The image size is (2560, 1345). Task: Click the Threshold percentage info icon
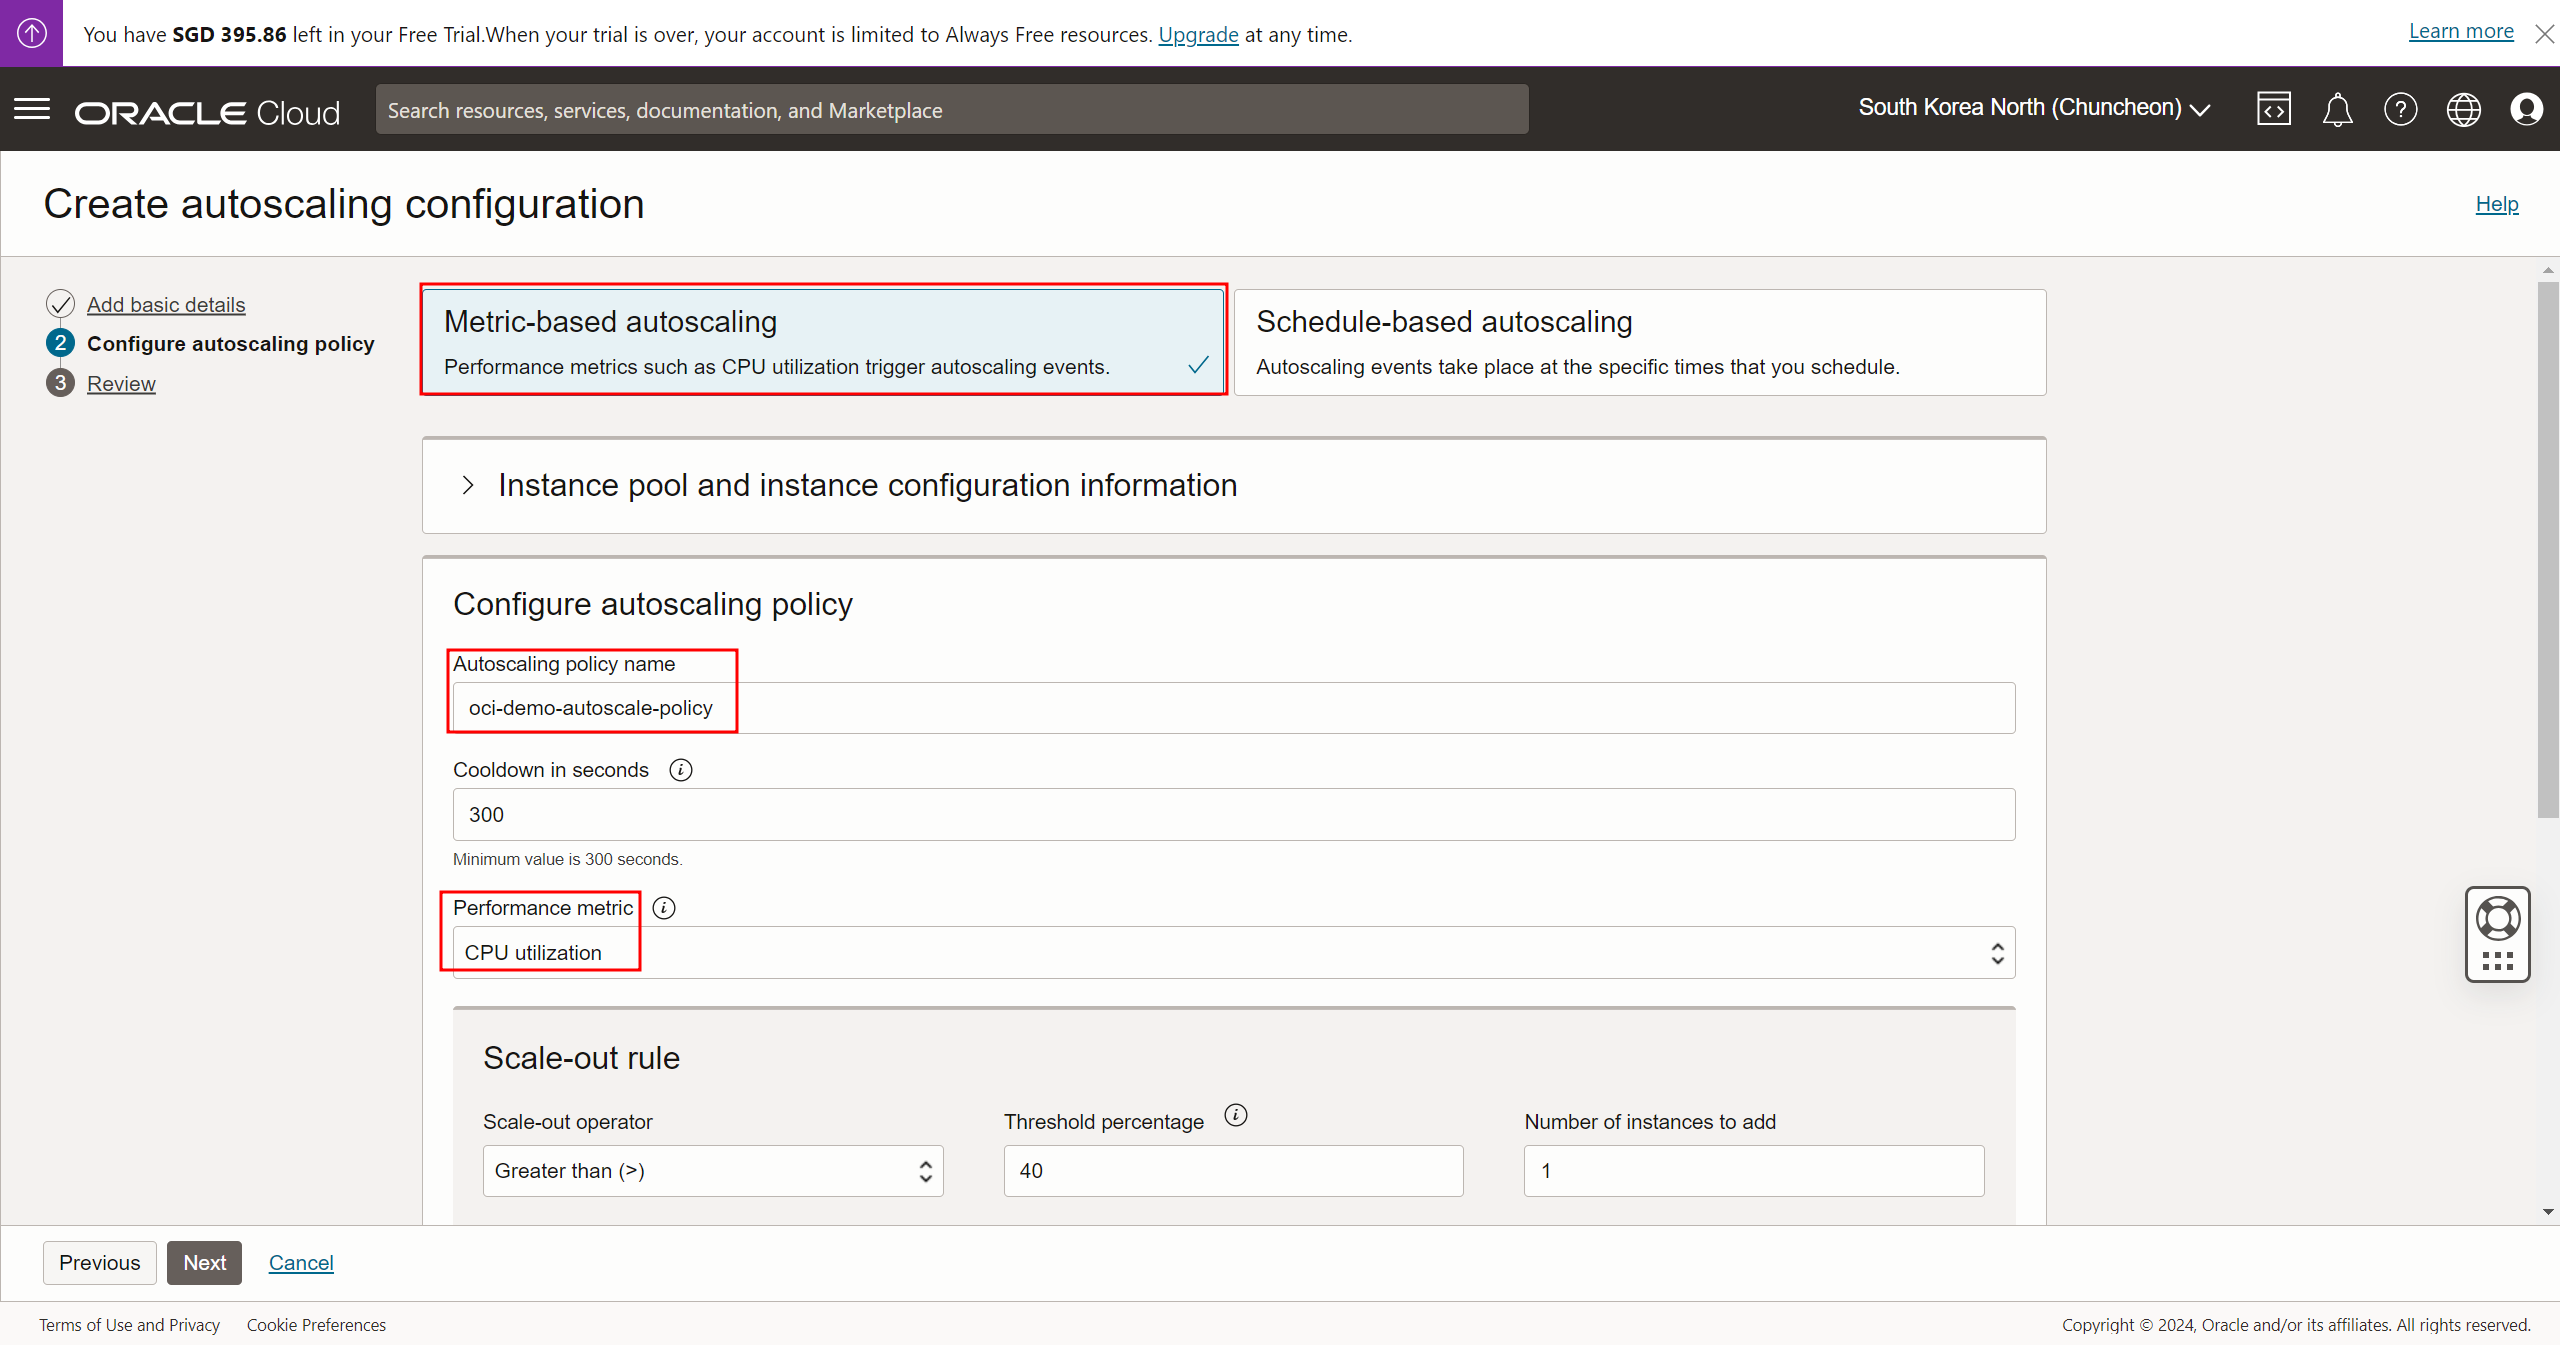pyautogui.click(x=1236, y=1115)
